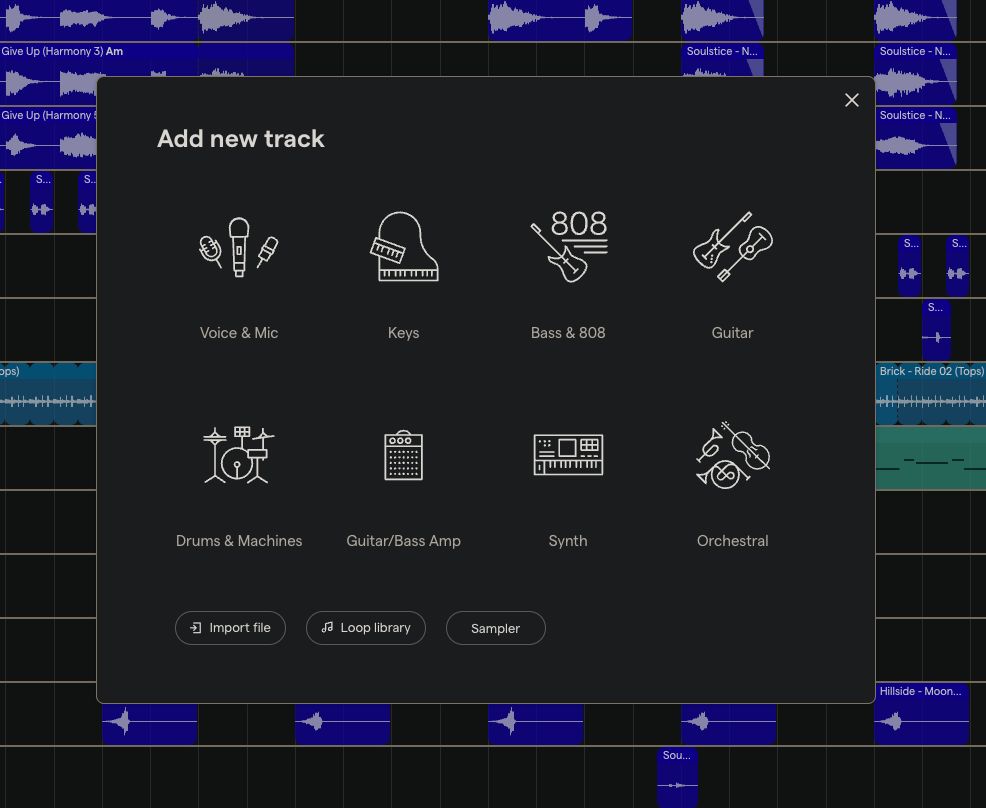Select the Guitar track icon
986x808 pixels.
[x=732, y=247]
